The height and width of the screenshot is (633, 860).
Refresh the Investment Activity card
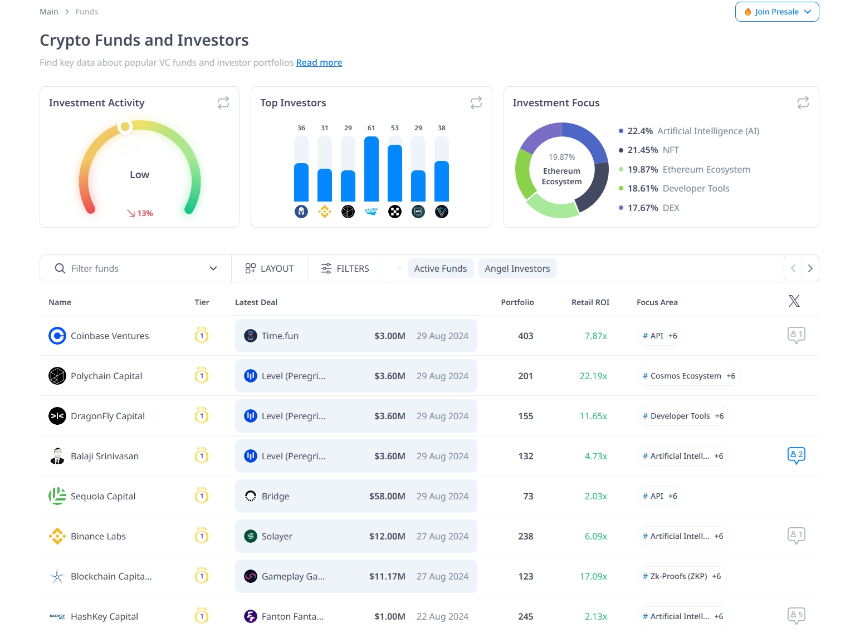pos(223,103)
